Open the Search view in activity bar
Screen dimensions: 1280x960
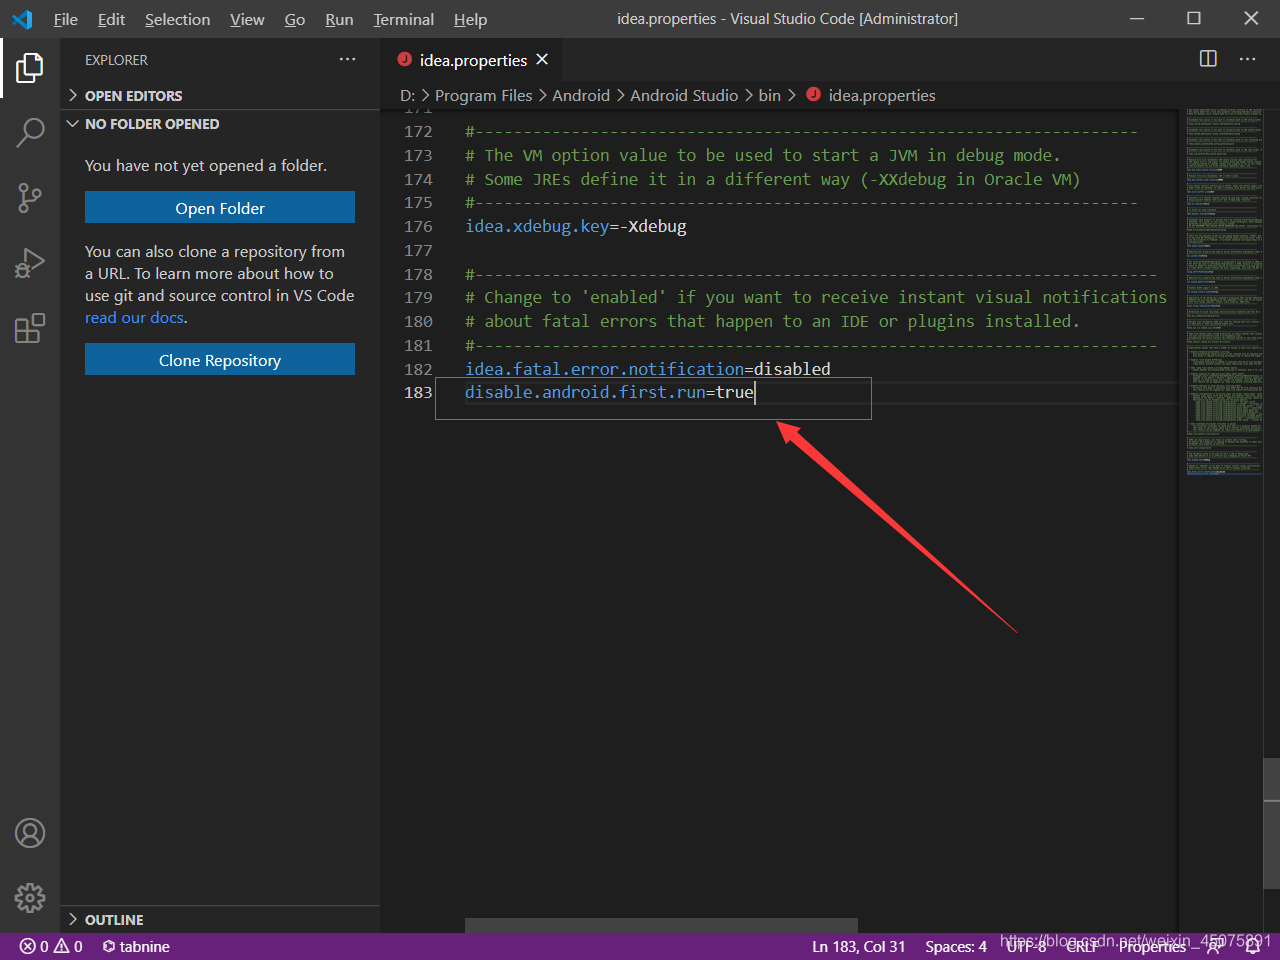click(30, 132)
